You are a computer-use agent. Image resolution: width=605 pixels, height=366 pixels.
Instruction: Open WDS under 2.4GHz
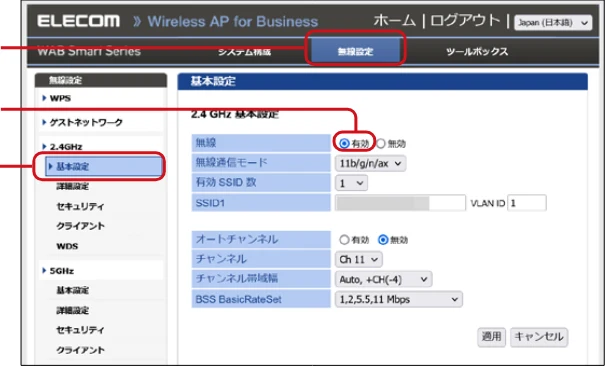[67, 246]
